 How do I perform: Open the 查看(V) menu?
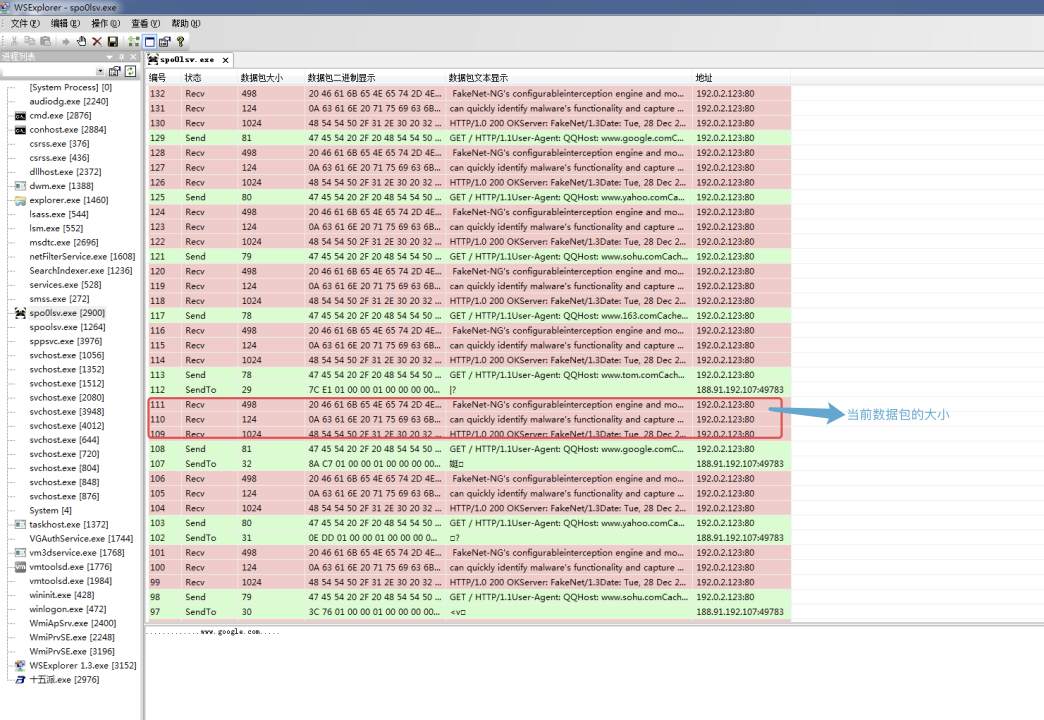pos(146,23)
